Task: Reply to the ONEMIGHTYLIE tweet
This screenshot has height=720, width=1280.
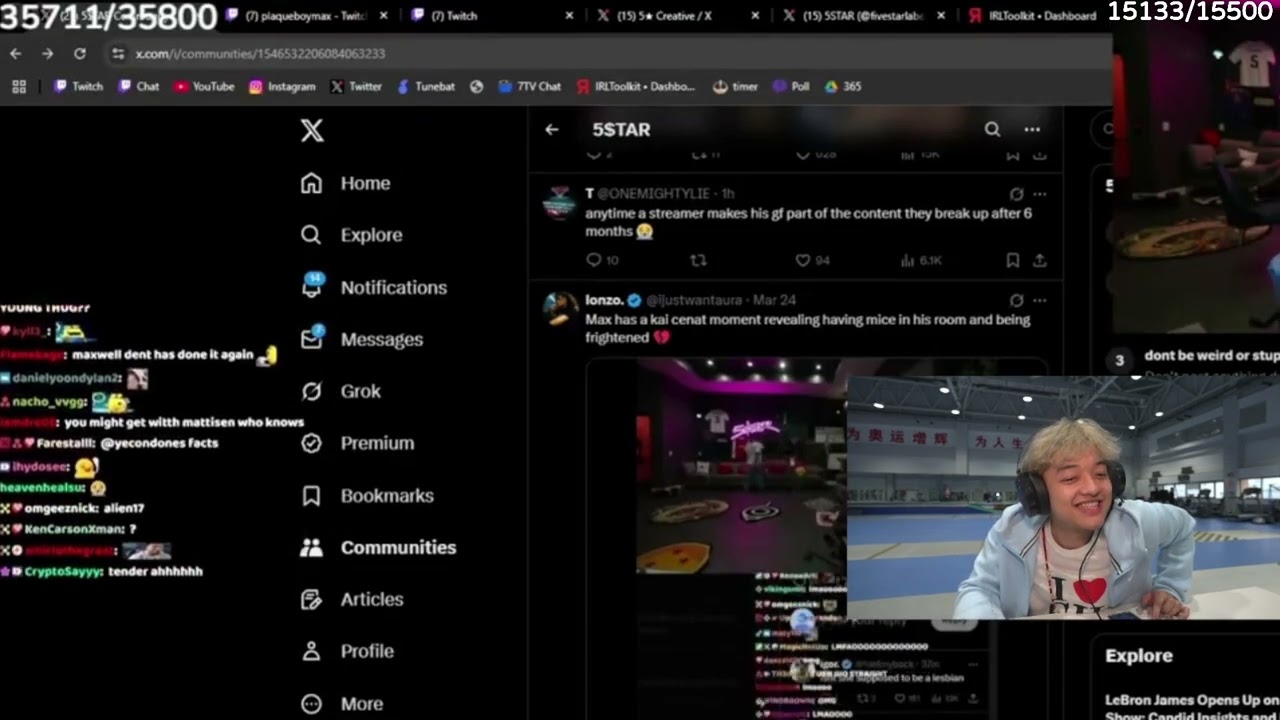Action: pos(602,260)
